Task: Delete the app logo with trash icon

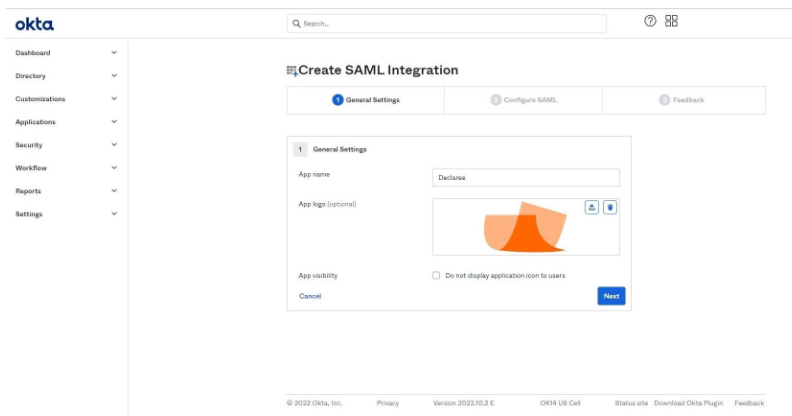Action: [x=610, y=207]
